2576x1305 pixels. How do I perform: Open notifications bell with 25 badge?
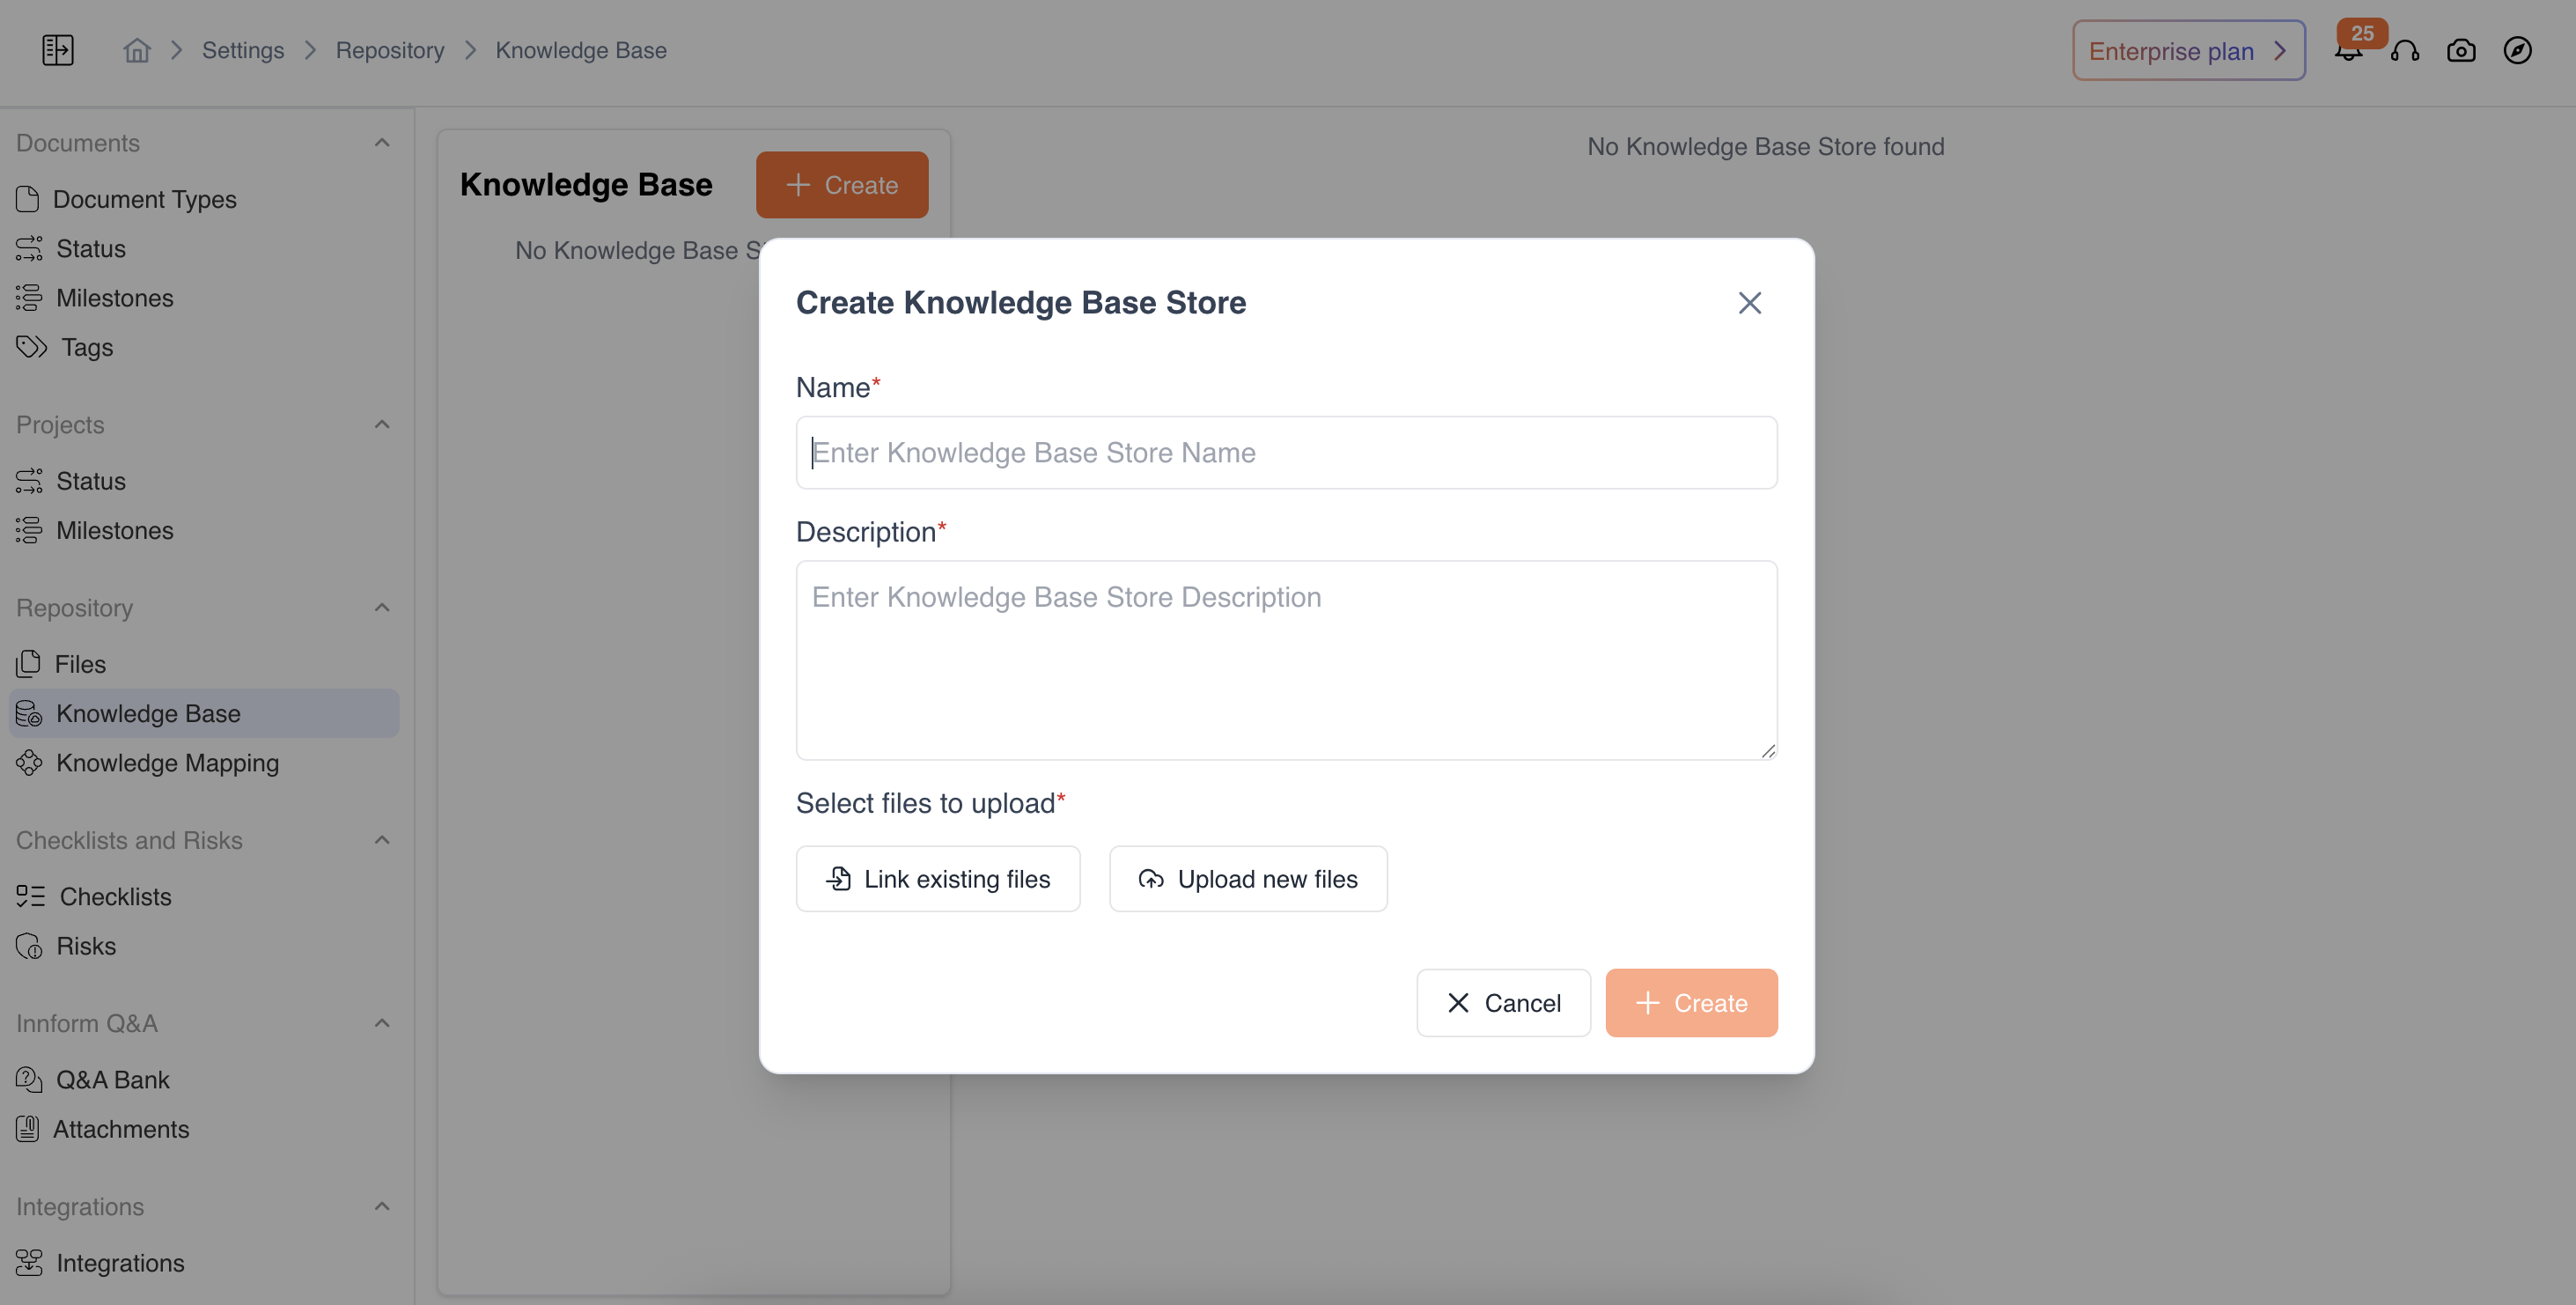point(2348,52)
